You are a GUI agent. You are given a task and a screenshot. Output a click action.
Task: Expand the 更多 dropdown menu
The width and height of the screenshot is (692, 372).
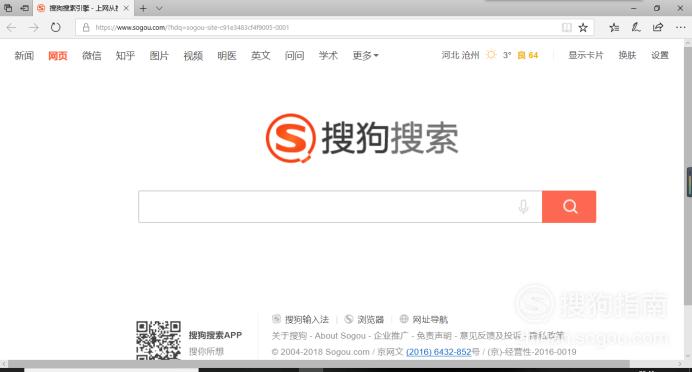(365, 56)
